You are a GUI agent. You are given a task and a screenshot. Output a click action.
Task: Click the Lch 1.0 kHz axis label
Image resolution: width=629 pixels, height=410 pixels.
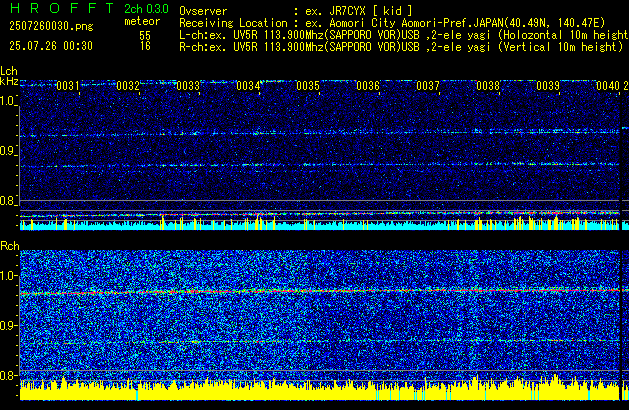coord(8,101)
